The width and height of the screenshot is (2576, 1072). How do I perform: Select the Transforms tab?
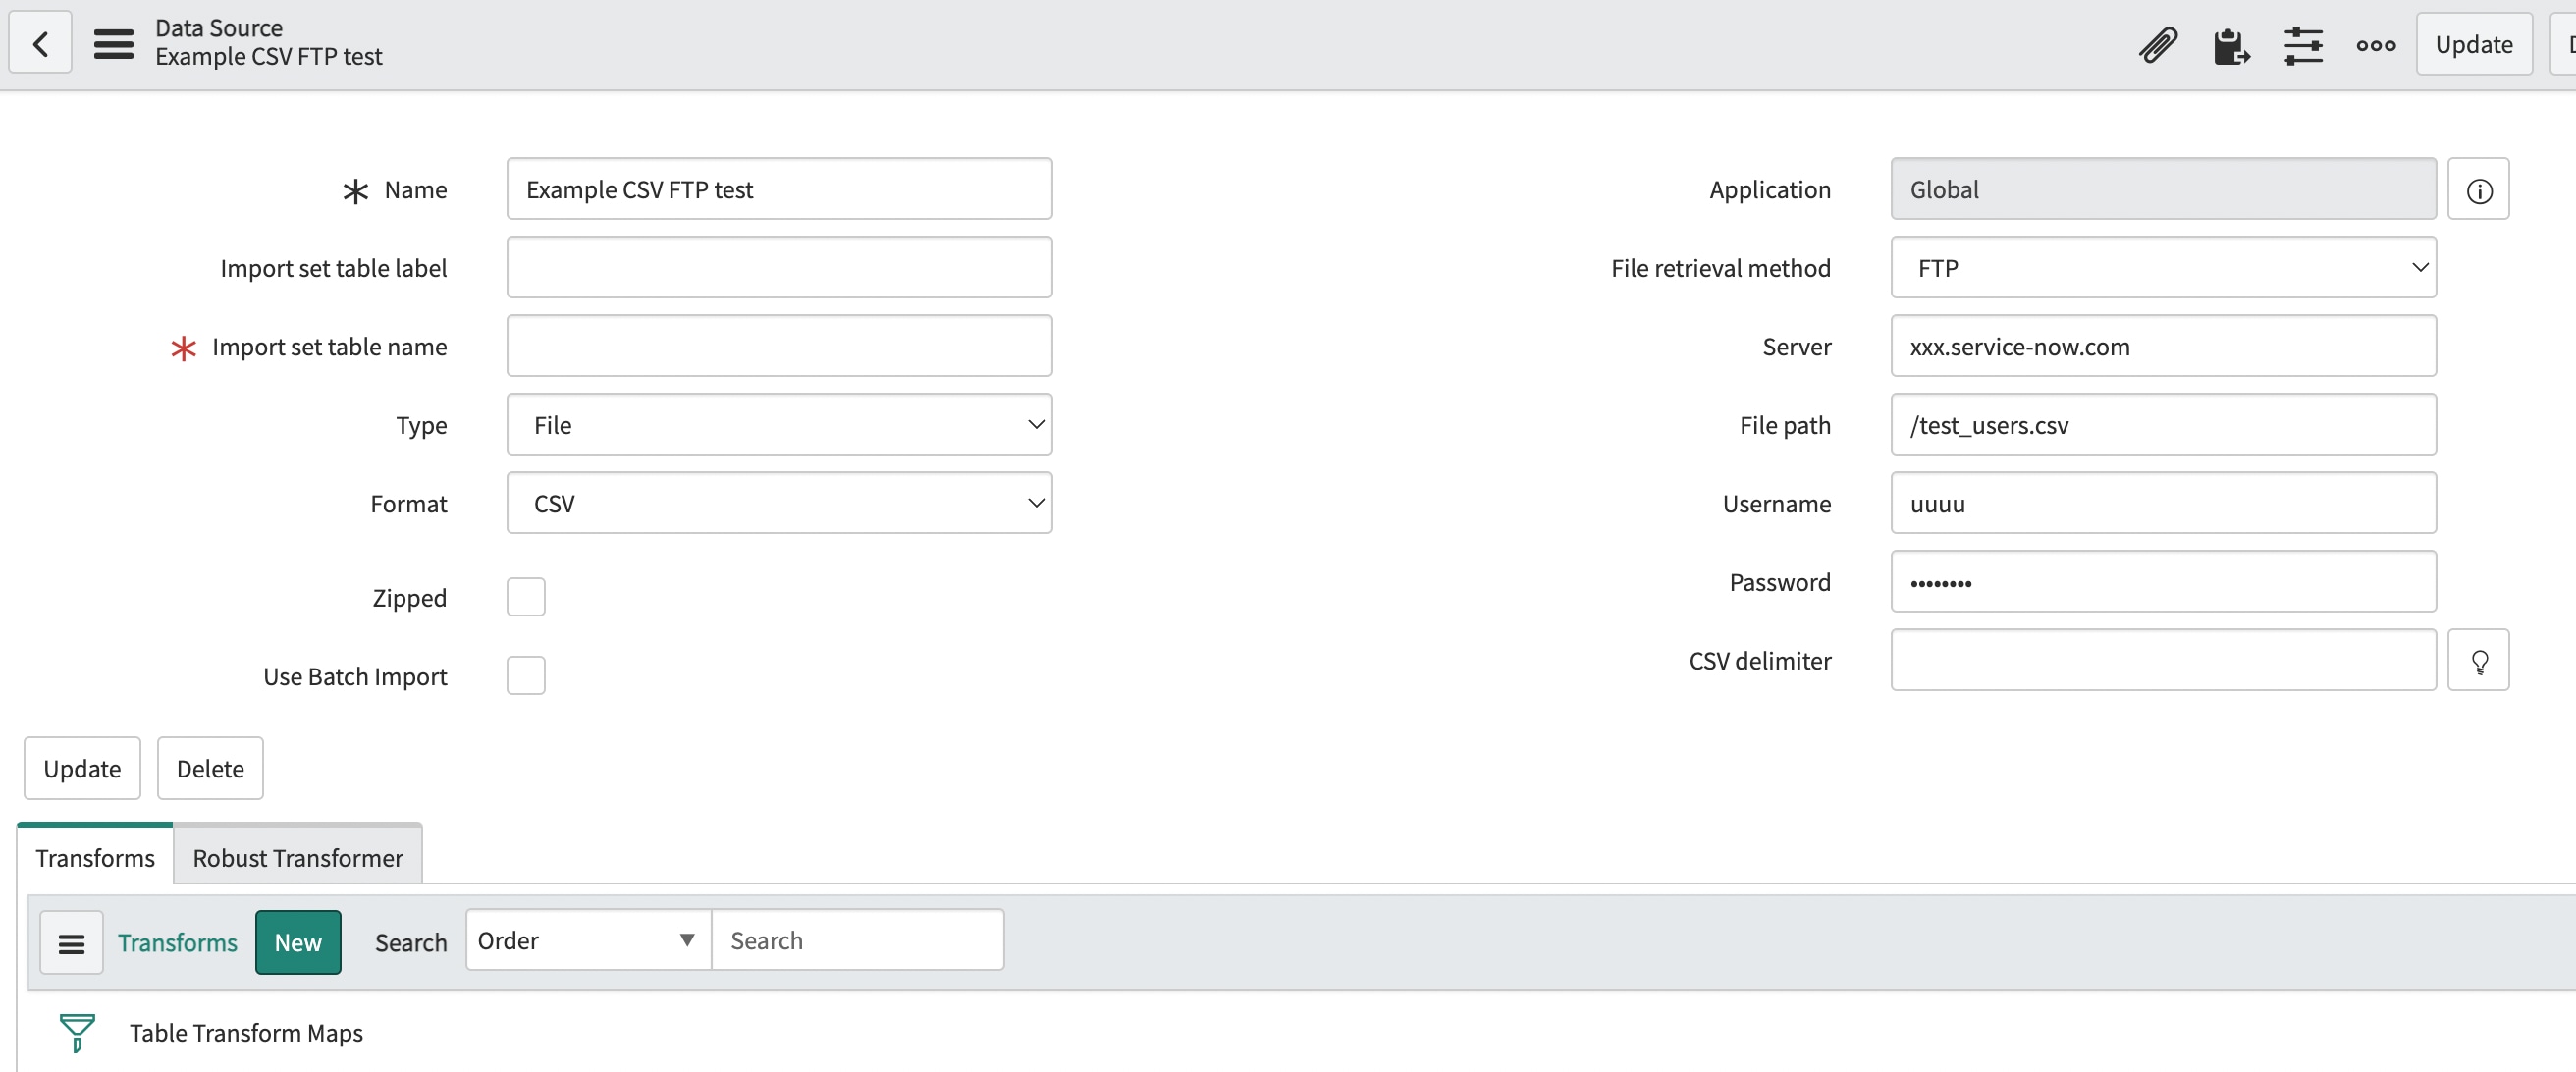pyautogui.click(x=95, y=857)
